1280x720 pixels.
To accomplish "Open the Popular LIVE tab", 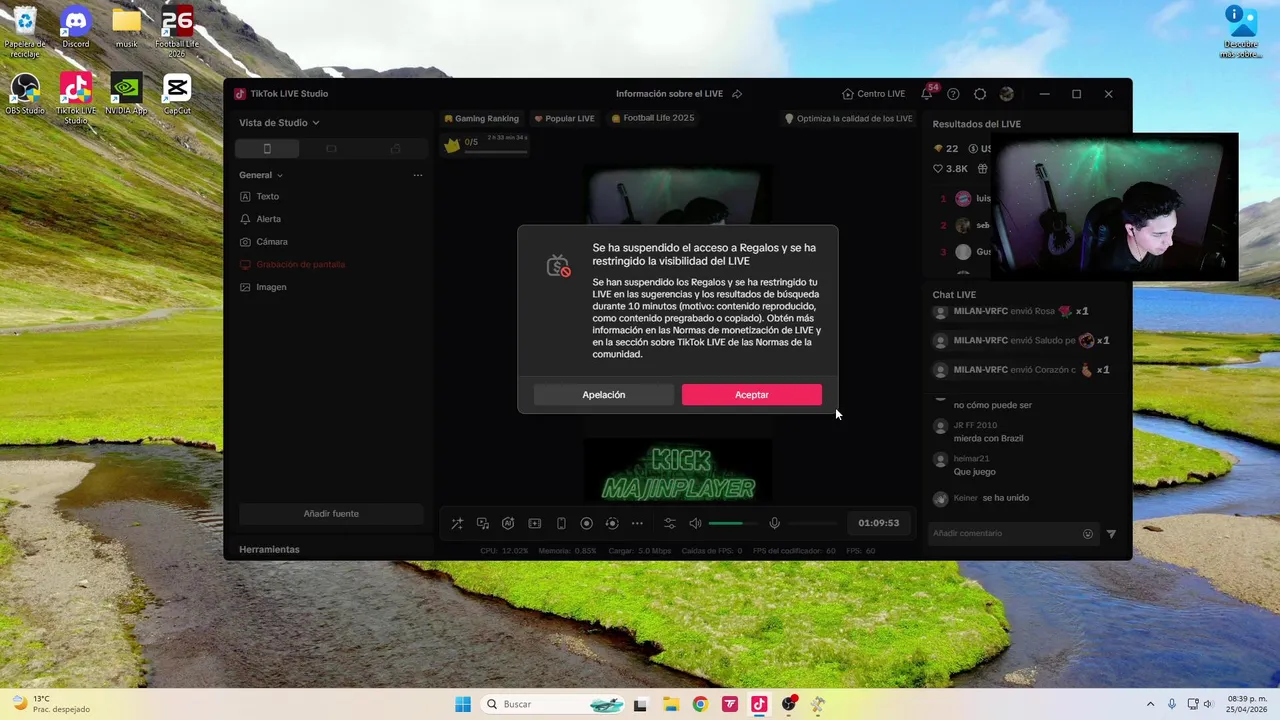I will (564, 118).
